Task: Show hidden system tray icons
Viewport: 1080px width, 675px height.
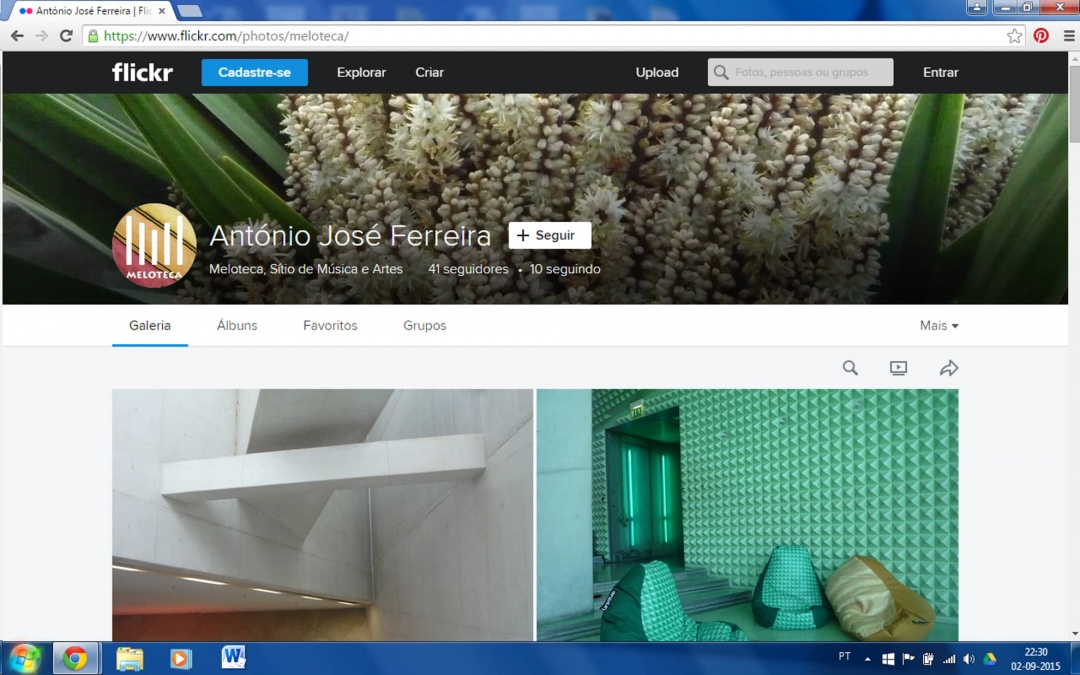Action: (x=867, y=659)
